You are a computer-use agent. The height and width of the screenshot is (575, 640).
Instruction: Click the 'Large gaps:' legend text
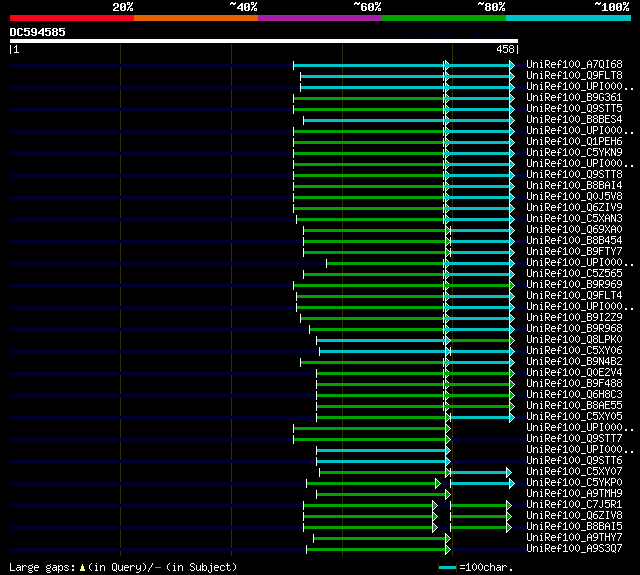tap(42, 568)
